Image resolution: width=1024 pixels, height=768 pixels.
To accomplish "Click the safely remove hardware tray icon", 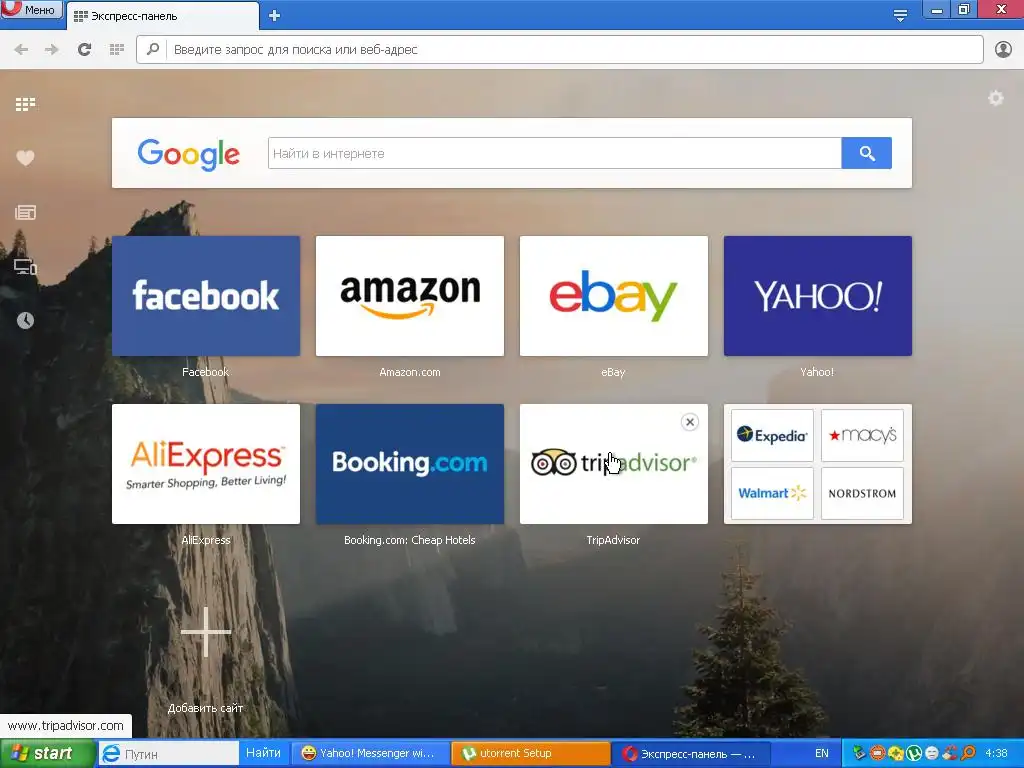I will (859, 753).
